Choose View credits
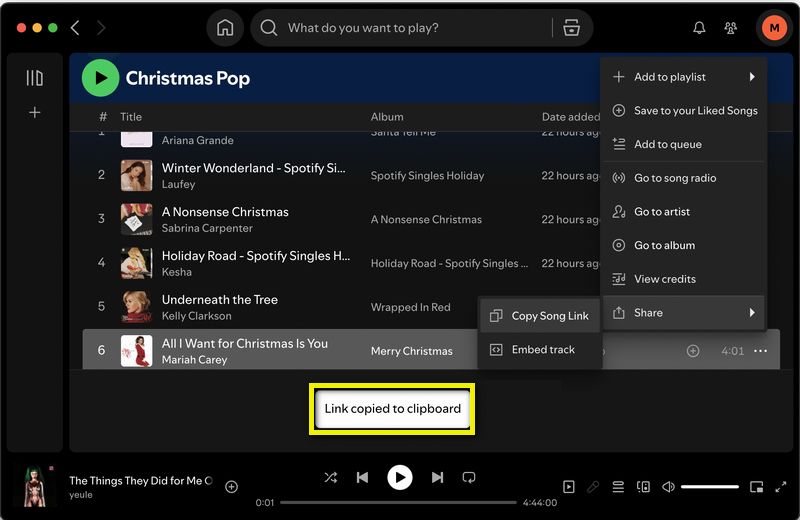 coord(684,279)
